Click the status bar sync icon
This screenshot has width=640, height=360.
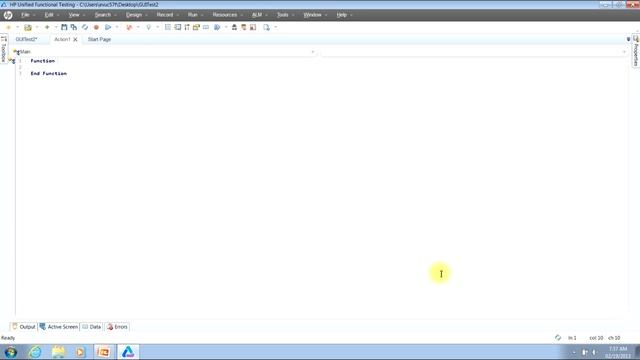pos(558,338)
